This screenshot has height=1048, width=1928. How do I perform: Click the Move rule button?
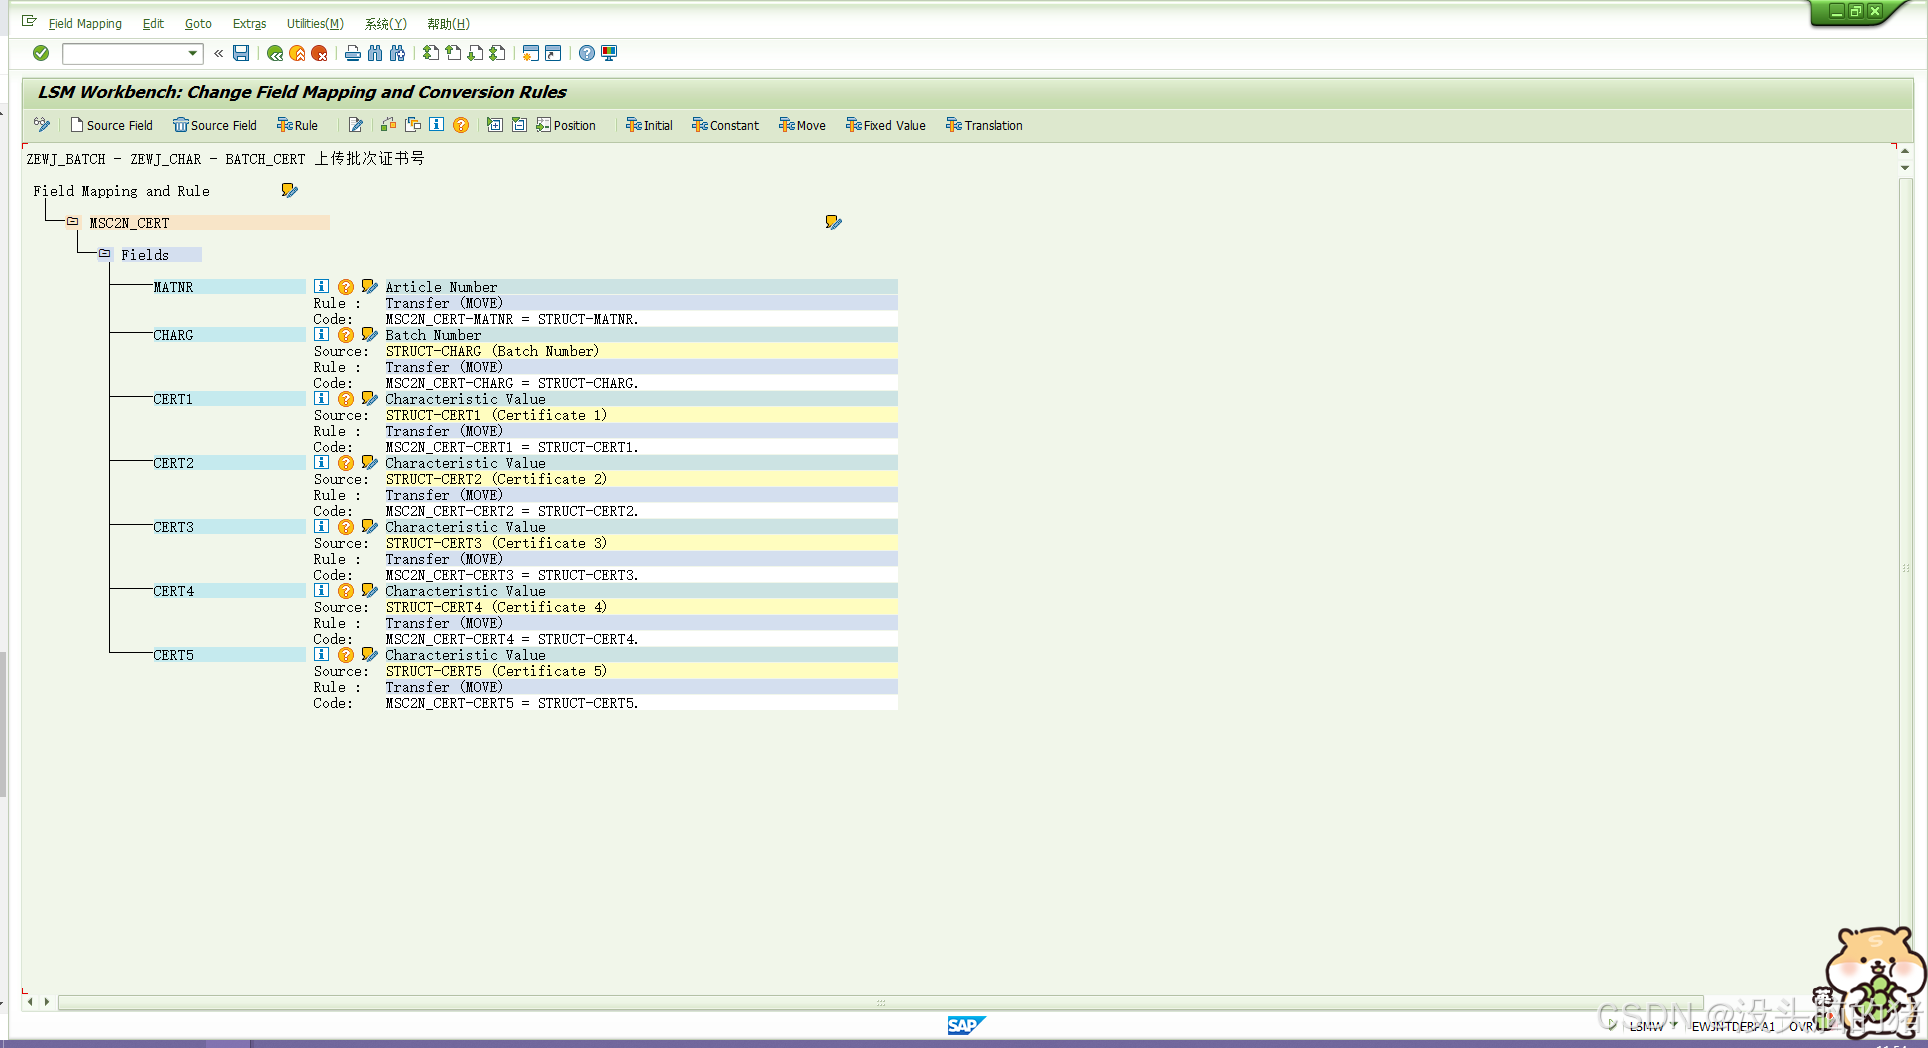pos(802,125)
